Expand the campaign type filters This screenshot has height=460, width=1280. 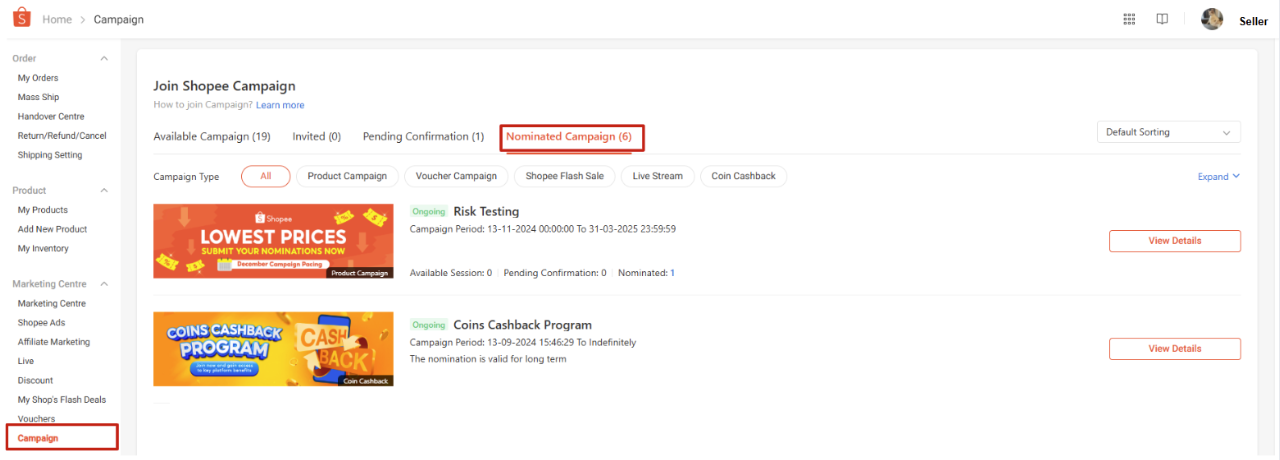[x=1218, y=177]
